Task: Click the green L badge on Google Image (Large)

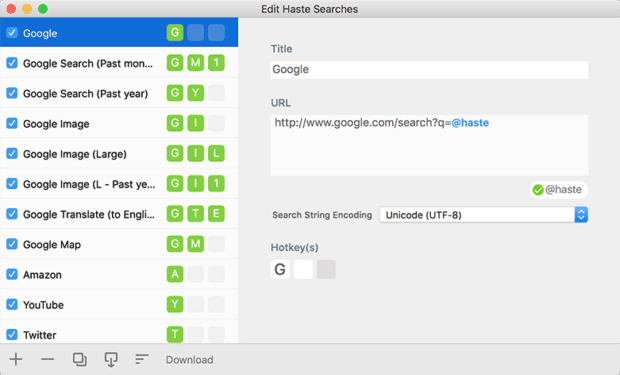Action: click(216, 153)
